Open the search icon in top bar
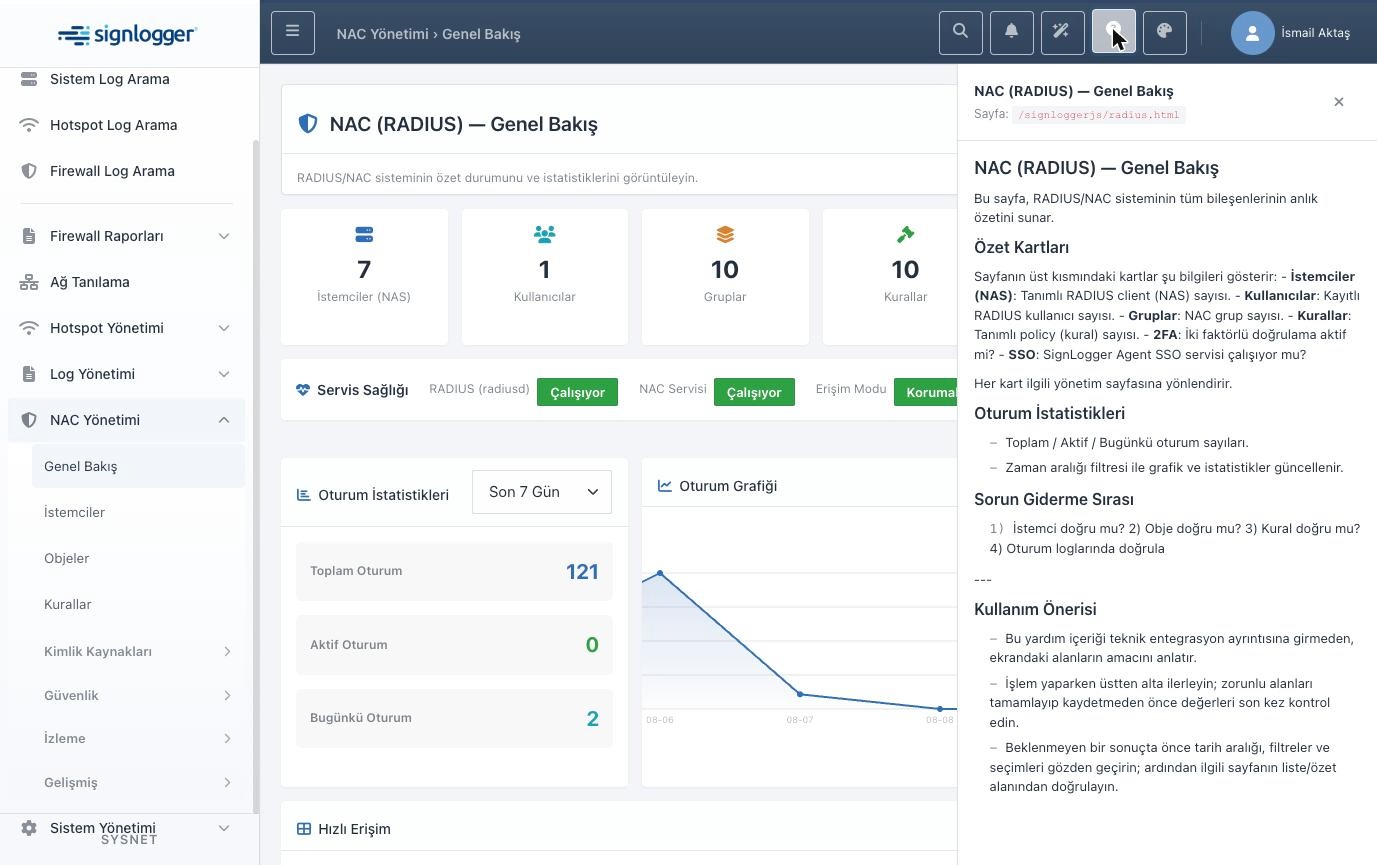This screenshot has width=1377, height=865. tap(960, 32)
